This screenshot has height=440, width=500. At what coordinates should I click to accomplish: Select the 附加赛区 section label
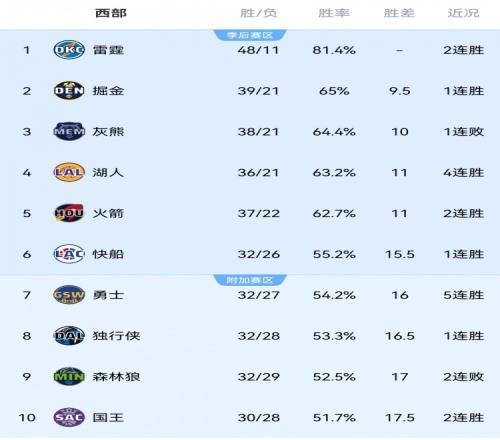pos(250,280)
